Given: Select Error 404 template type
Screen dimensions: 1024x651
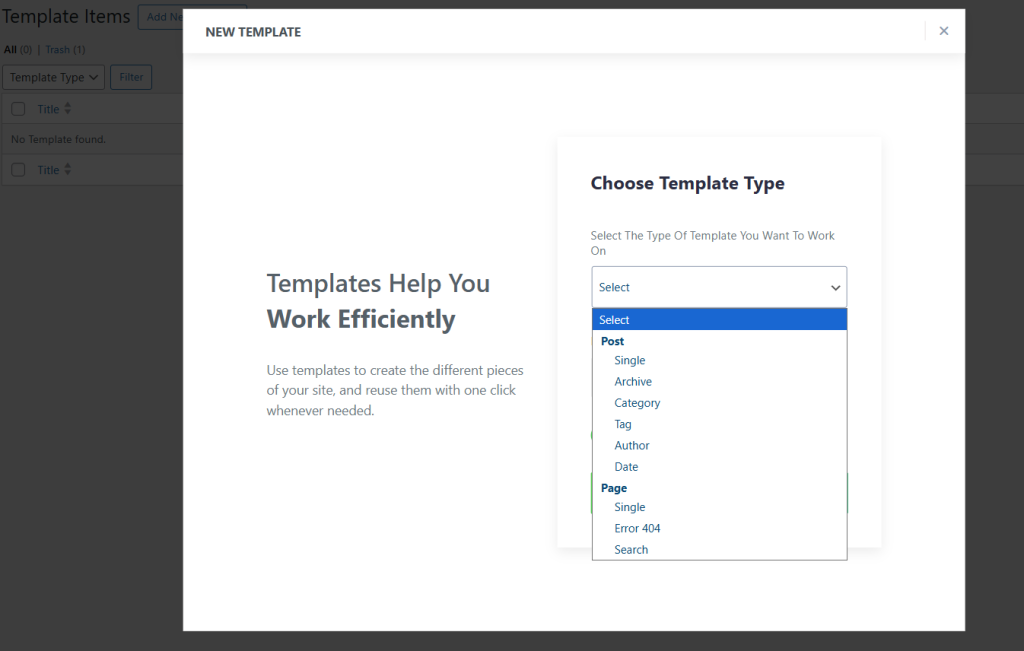Looking at the screenshot, I should 637,528.
